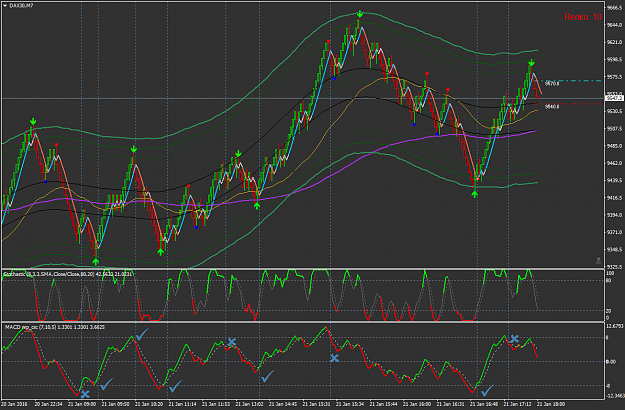Click 9439.5 on the price axis
625x410 pixels.
615,180
